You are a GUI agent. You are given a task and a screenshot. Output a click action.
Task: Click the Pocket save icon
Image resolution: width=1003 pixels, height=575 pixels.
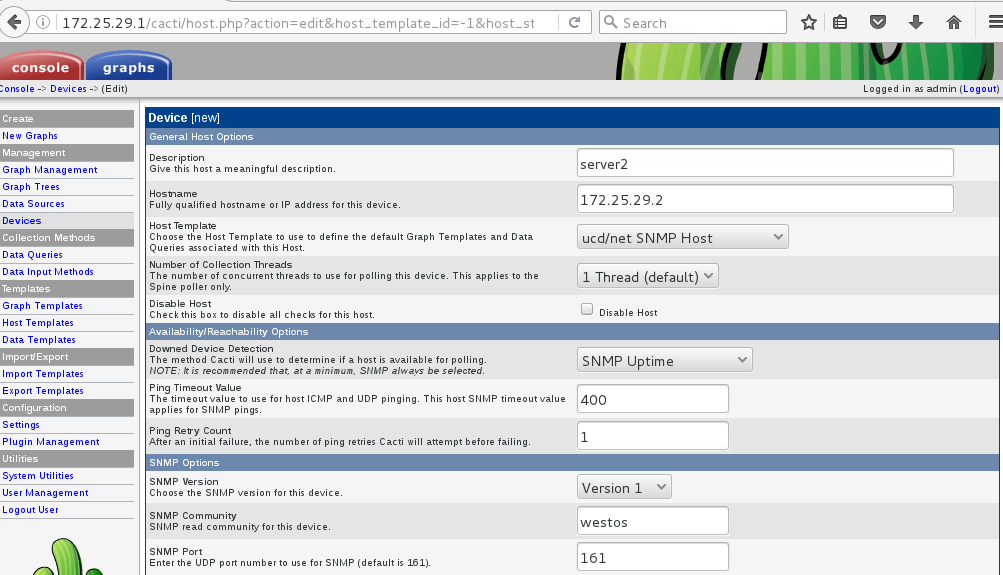878,22
